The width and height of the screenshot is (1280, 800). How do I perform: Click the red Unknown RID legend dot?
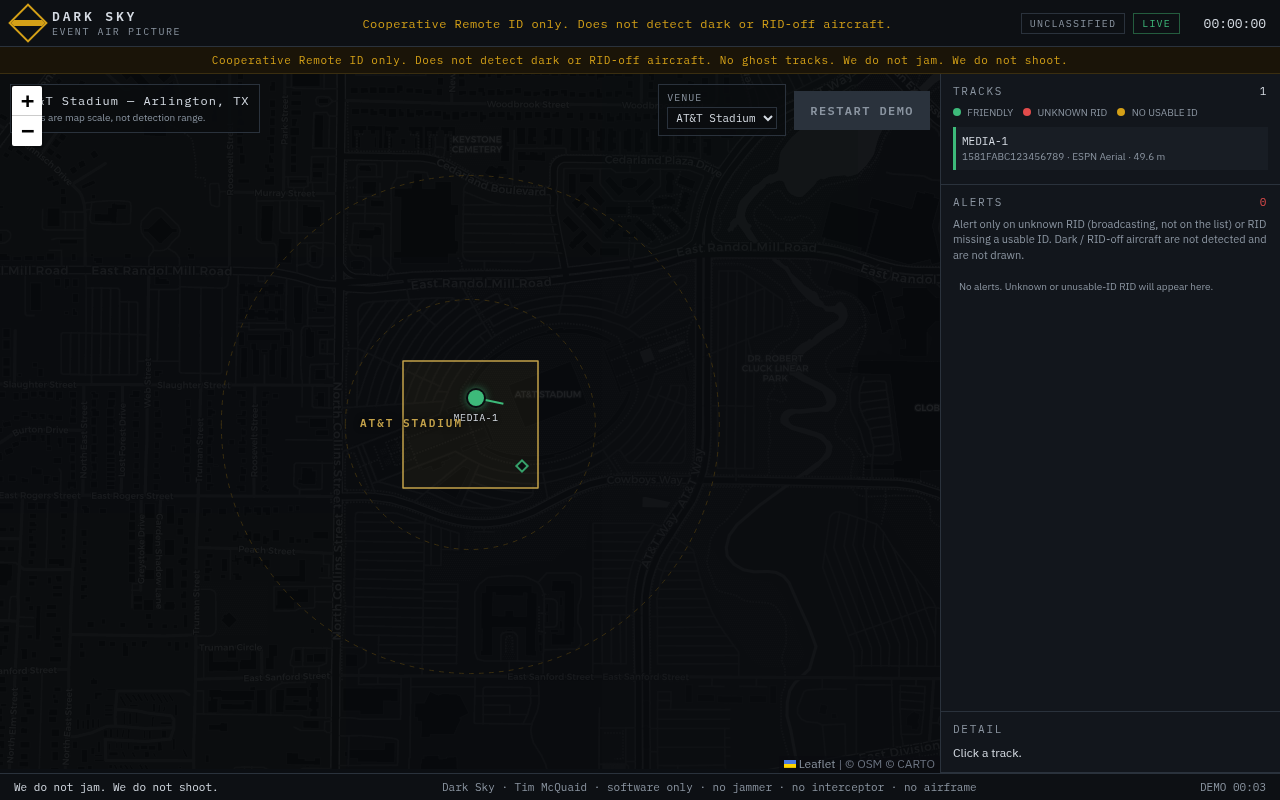(1027, 112)
